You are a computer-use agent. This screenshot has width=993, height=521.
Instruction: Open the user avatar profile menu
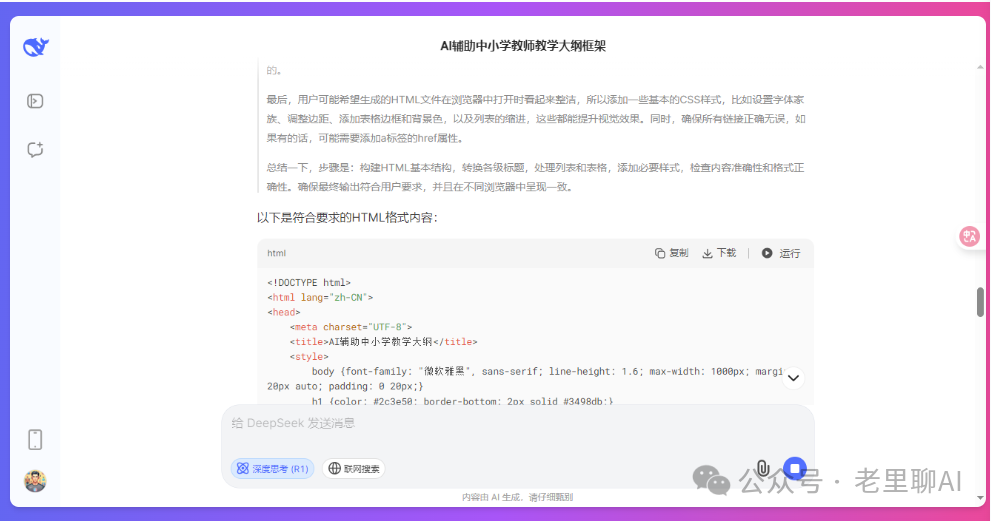[x=35, y=481]
